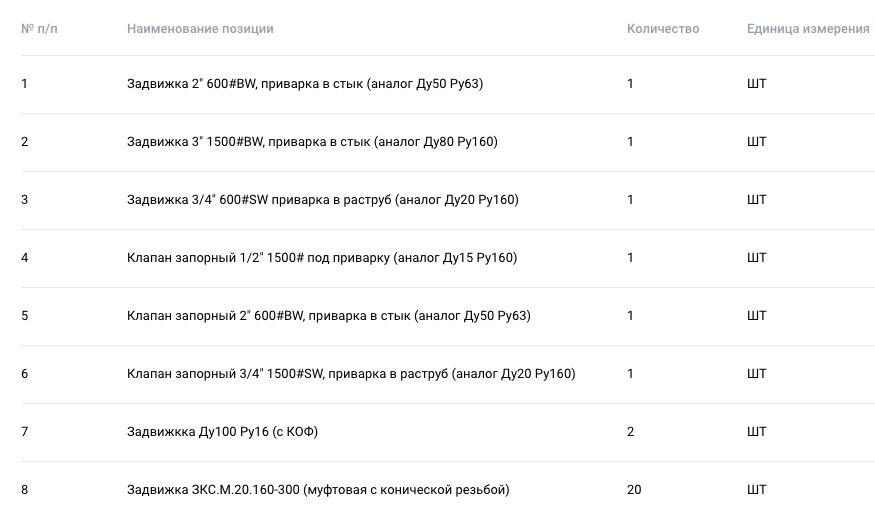
Task: Click quantity value 20 in row 8
Action: pyautogui.click(x=634, y=490)
